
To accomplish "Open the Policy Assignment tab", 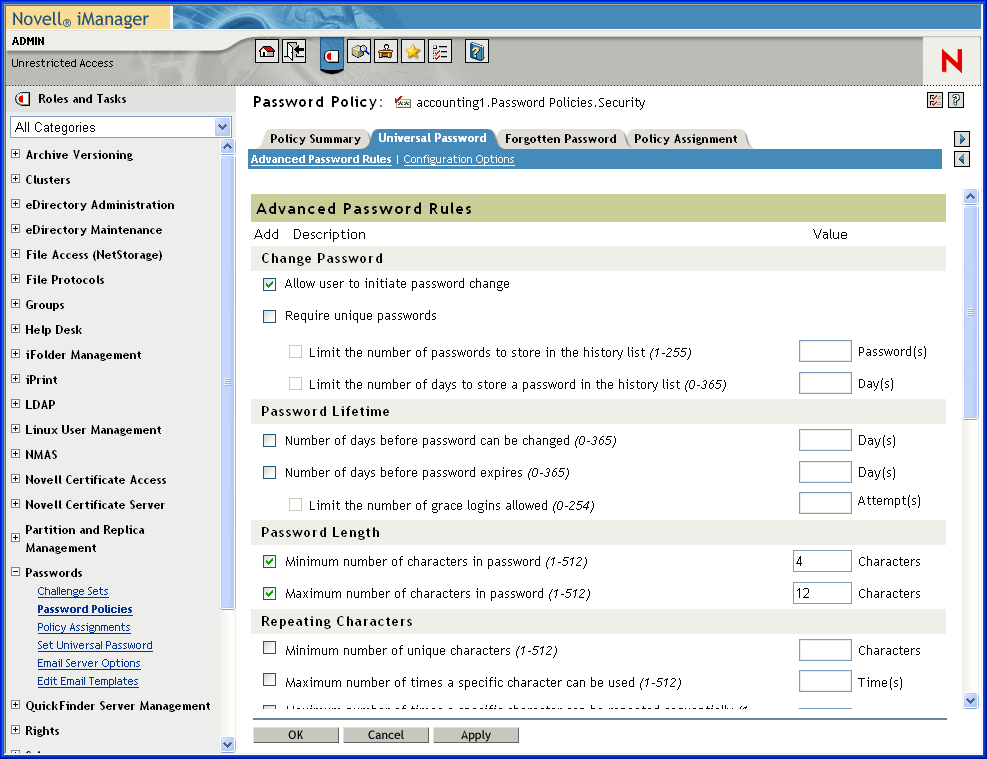I will pyautogui.click(x=685, y=139).
